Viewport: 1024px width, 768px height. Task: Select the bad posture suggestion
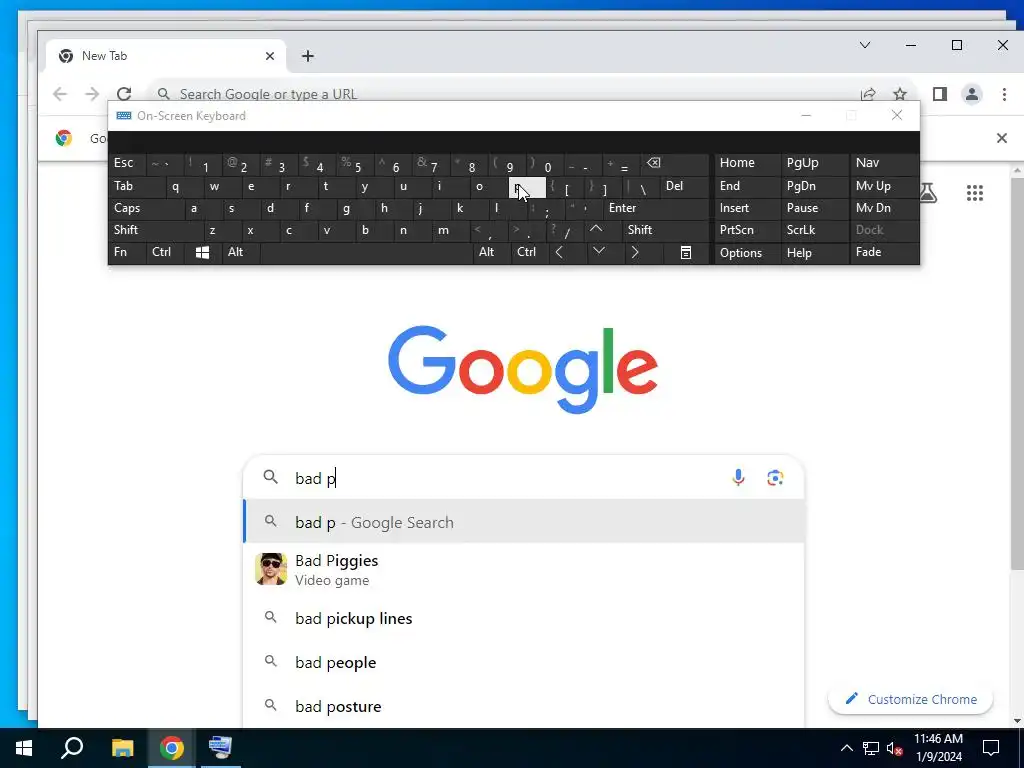[524, 706]
